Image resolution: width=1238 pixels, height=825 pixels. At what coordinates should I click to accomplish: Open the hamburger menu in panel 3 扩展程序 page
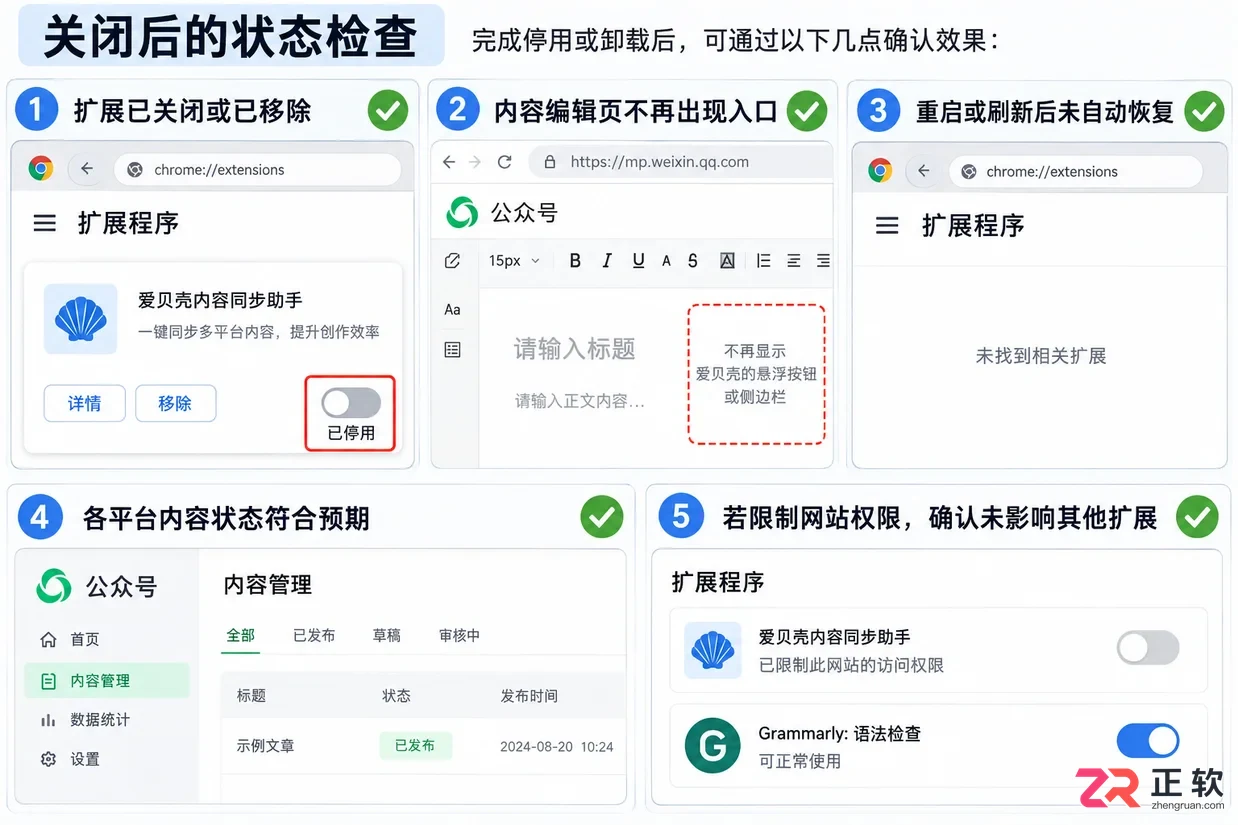887,226
